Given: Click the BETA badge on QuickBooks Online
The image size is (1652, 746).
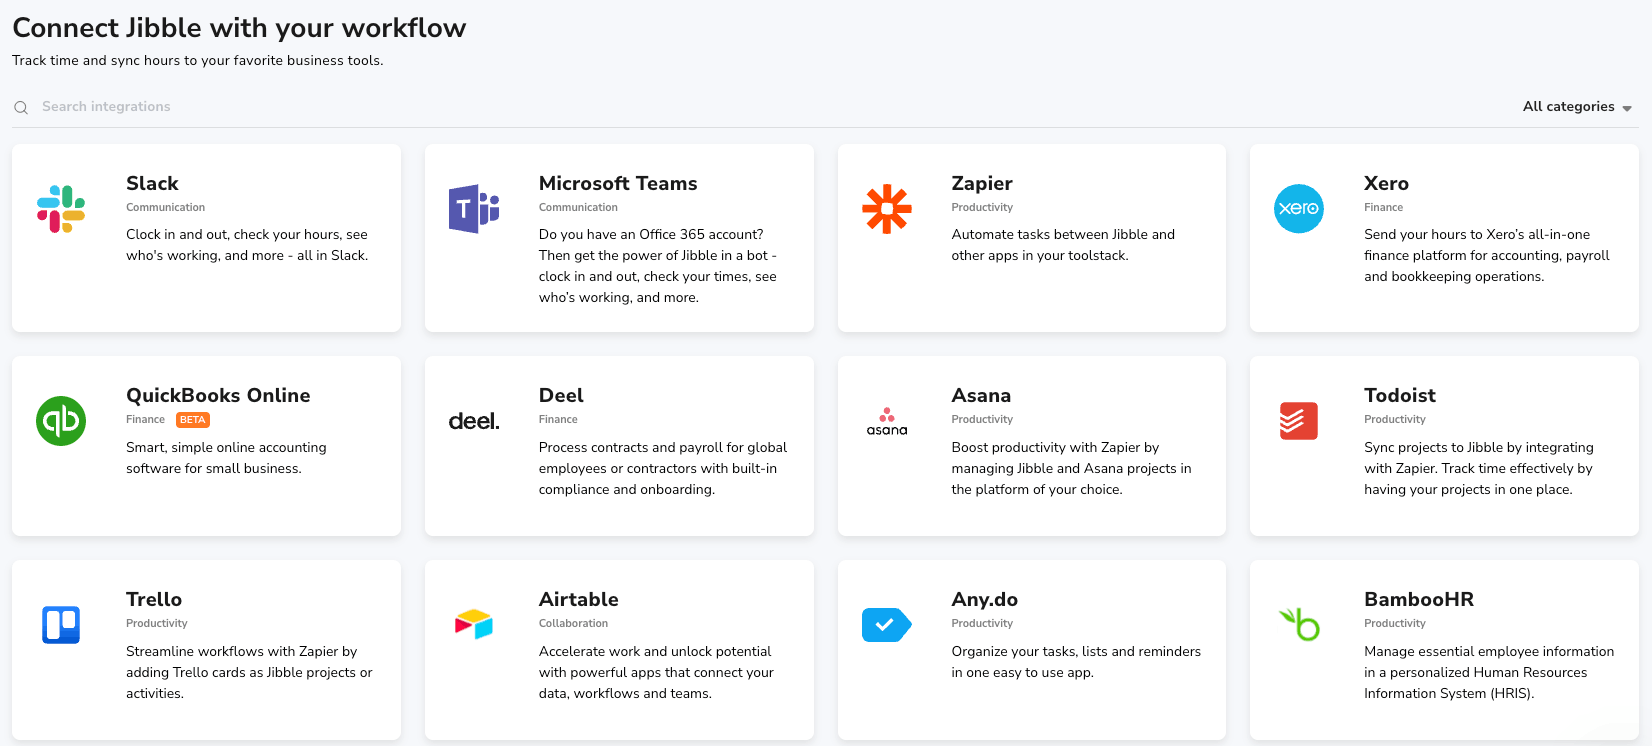Looking at the screenshot, I should pos(192,420).
